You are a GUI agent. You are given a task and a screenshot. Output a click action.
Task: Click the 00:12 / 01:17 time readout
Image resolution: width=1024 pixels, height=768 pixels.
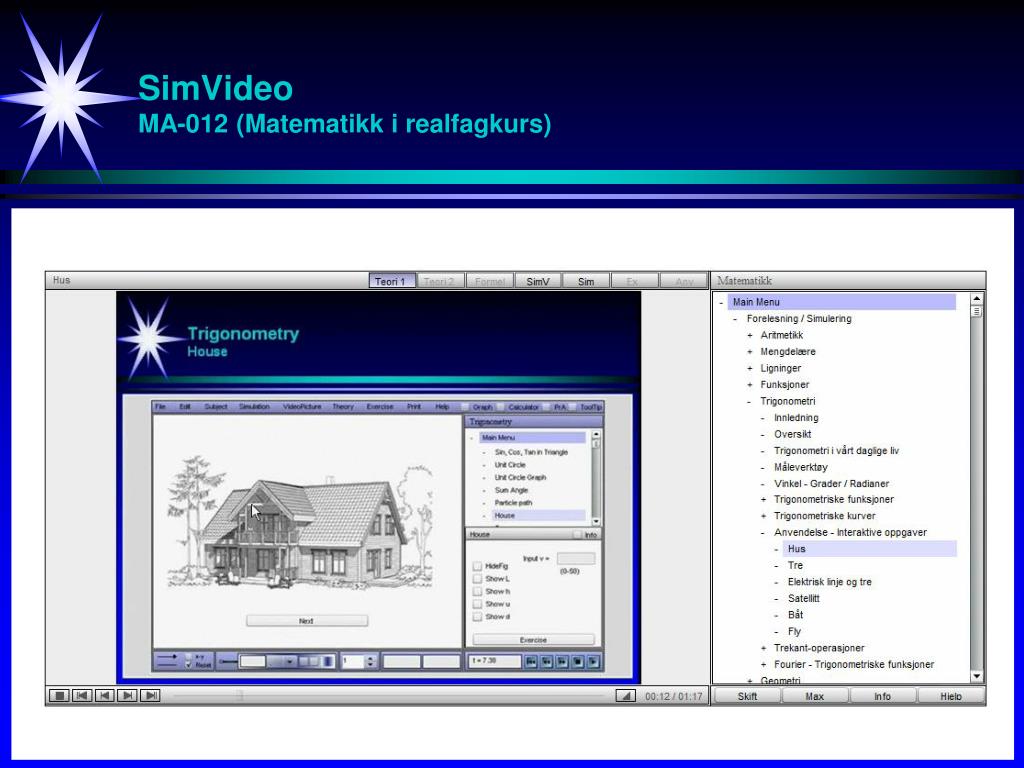[673, 696]
